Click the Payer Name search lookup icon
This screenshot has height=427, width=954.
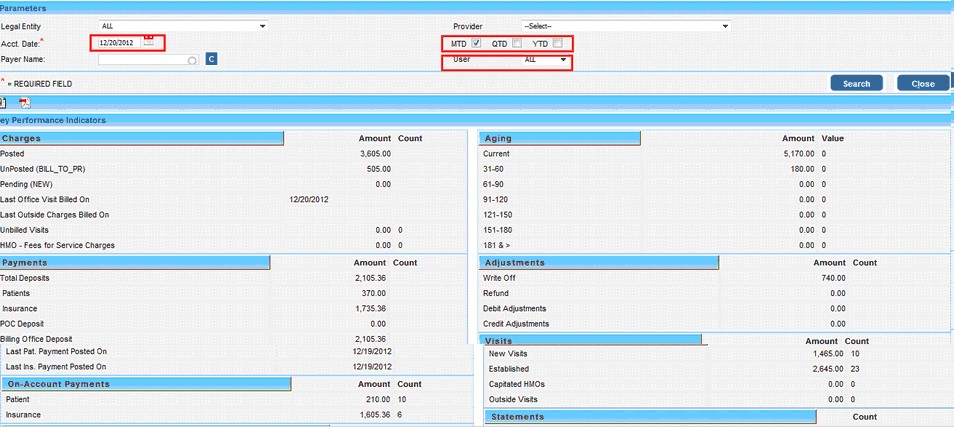(192, 60)
